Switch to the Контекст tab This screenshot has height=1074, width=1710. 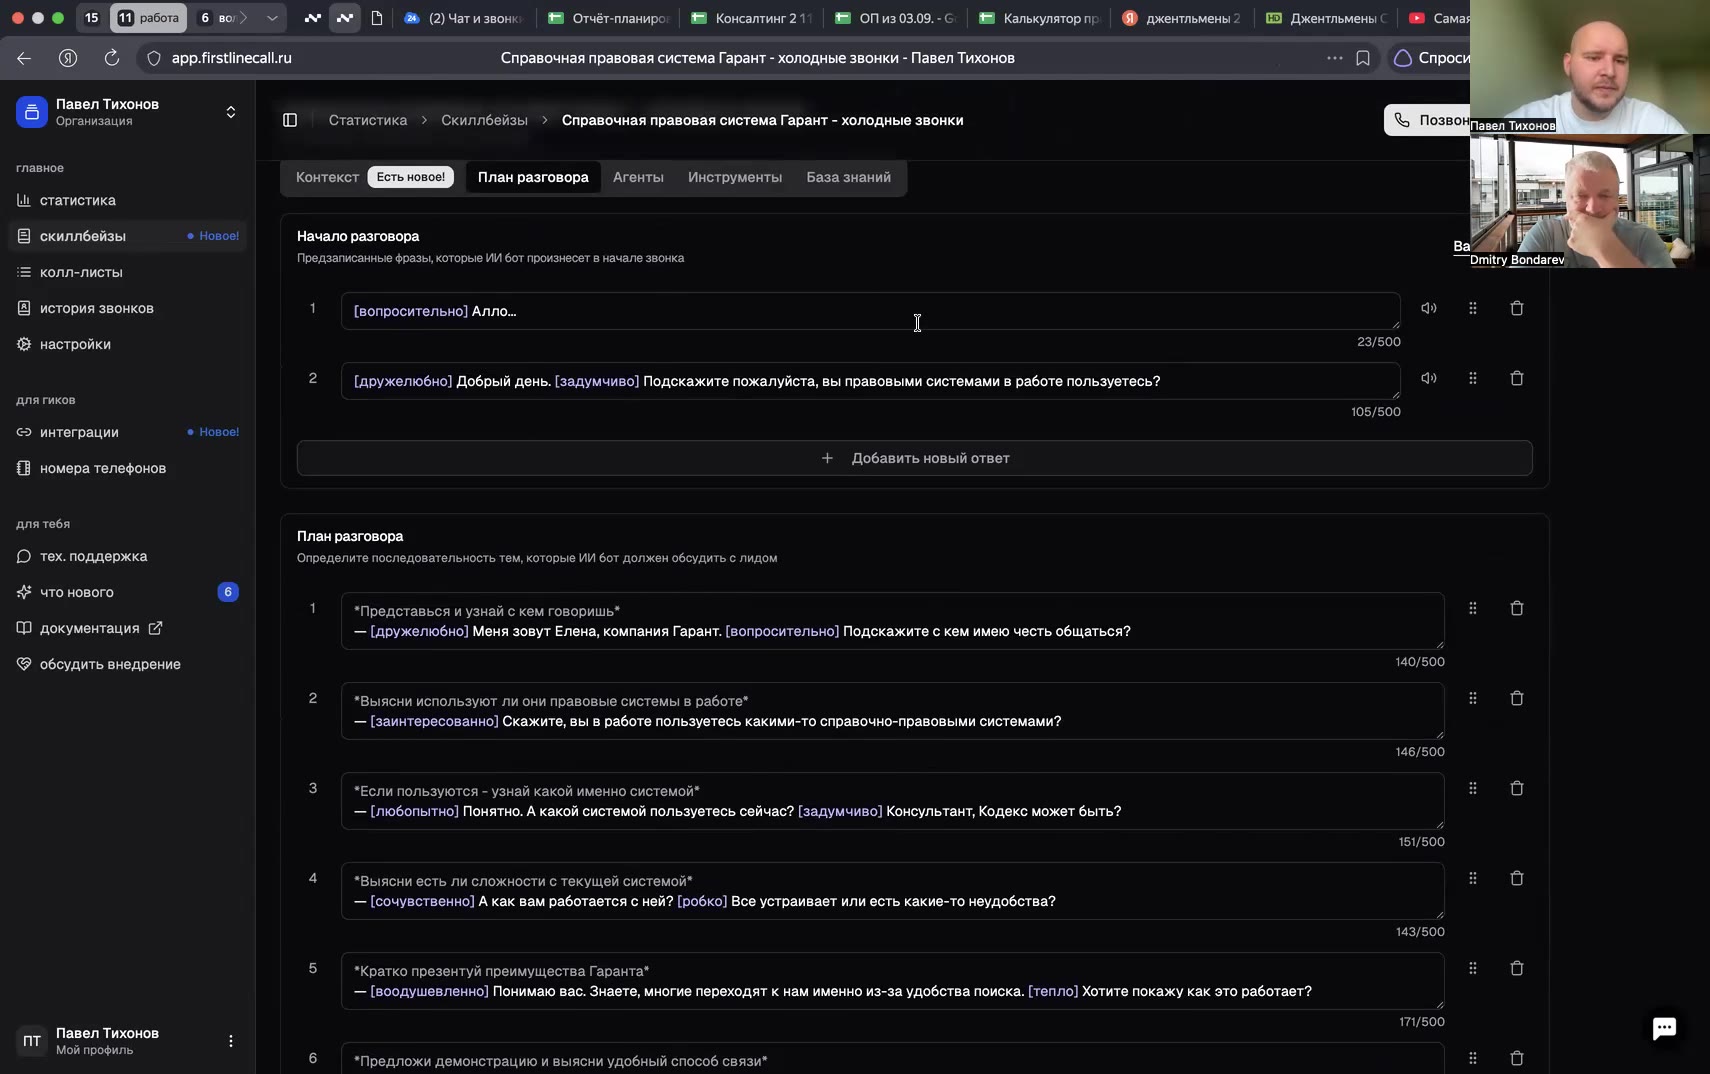(x=327, y=177)
